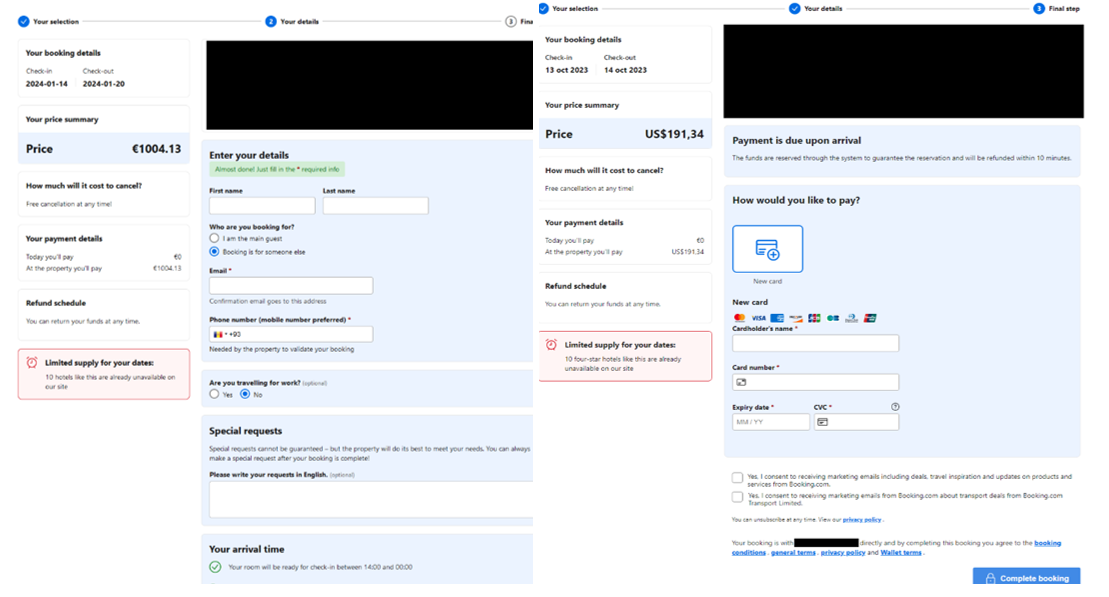Image resolution: width=1109 pixels, height=597 pixels.
Task: Click the card icon inside Card number field
Action: tap(741, 382)
